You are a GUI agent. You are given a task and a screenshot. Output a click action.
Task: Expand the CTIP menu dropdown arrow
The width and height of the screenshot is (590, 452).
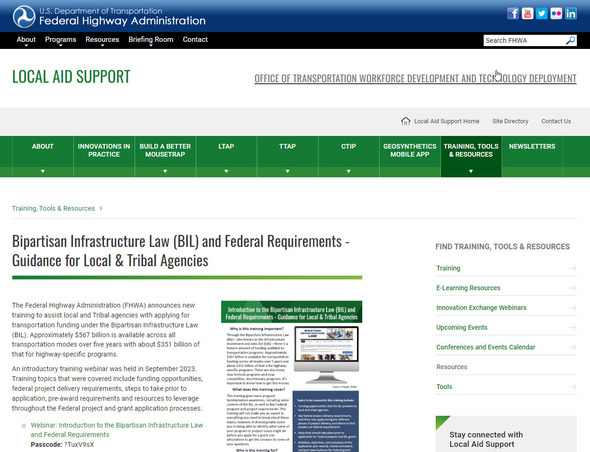[348, 171]
